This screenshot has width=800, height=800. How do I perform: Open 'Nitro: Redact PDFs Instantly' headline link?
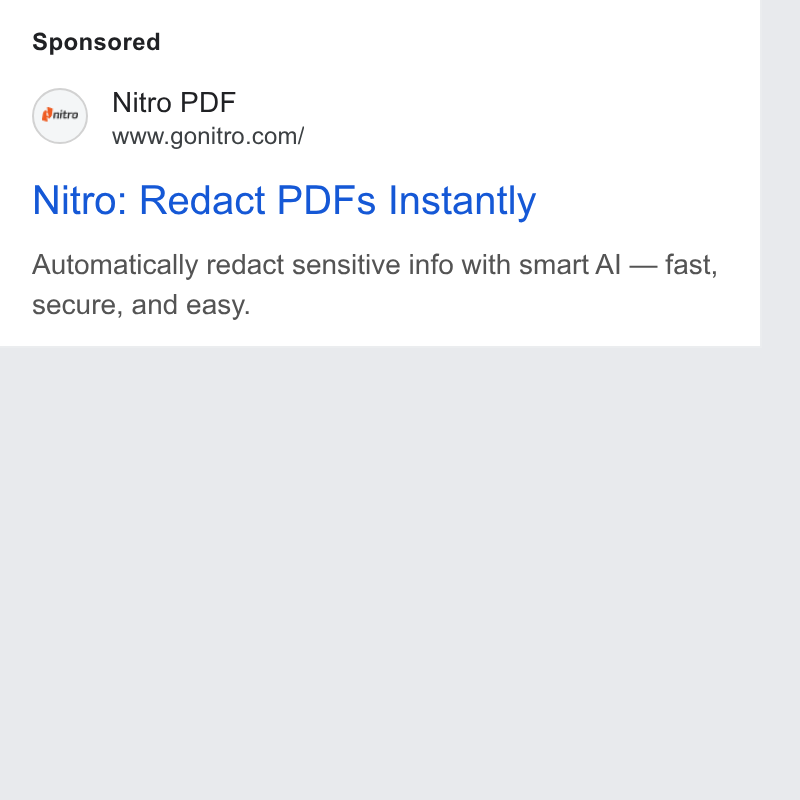click(284, 201)
